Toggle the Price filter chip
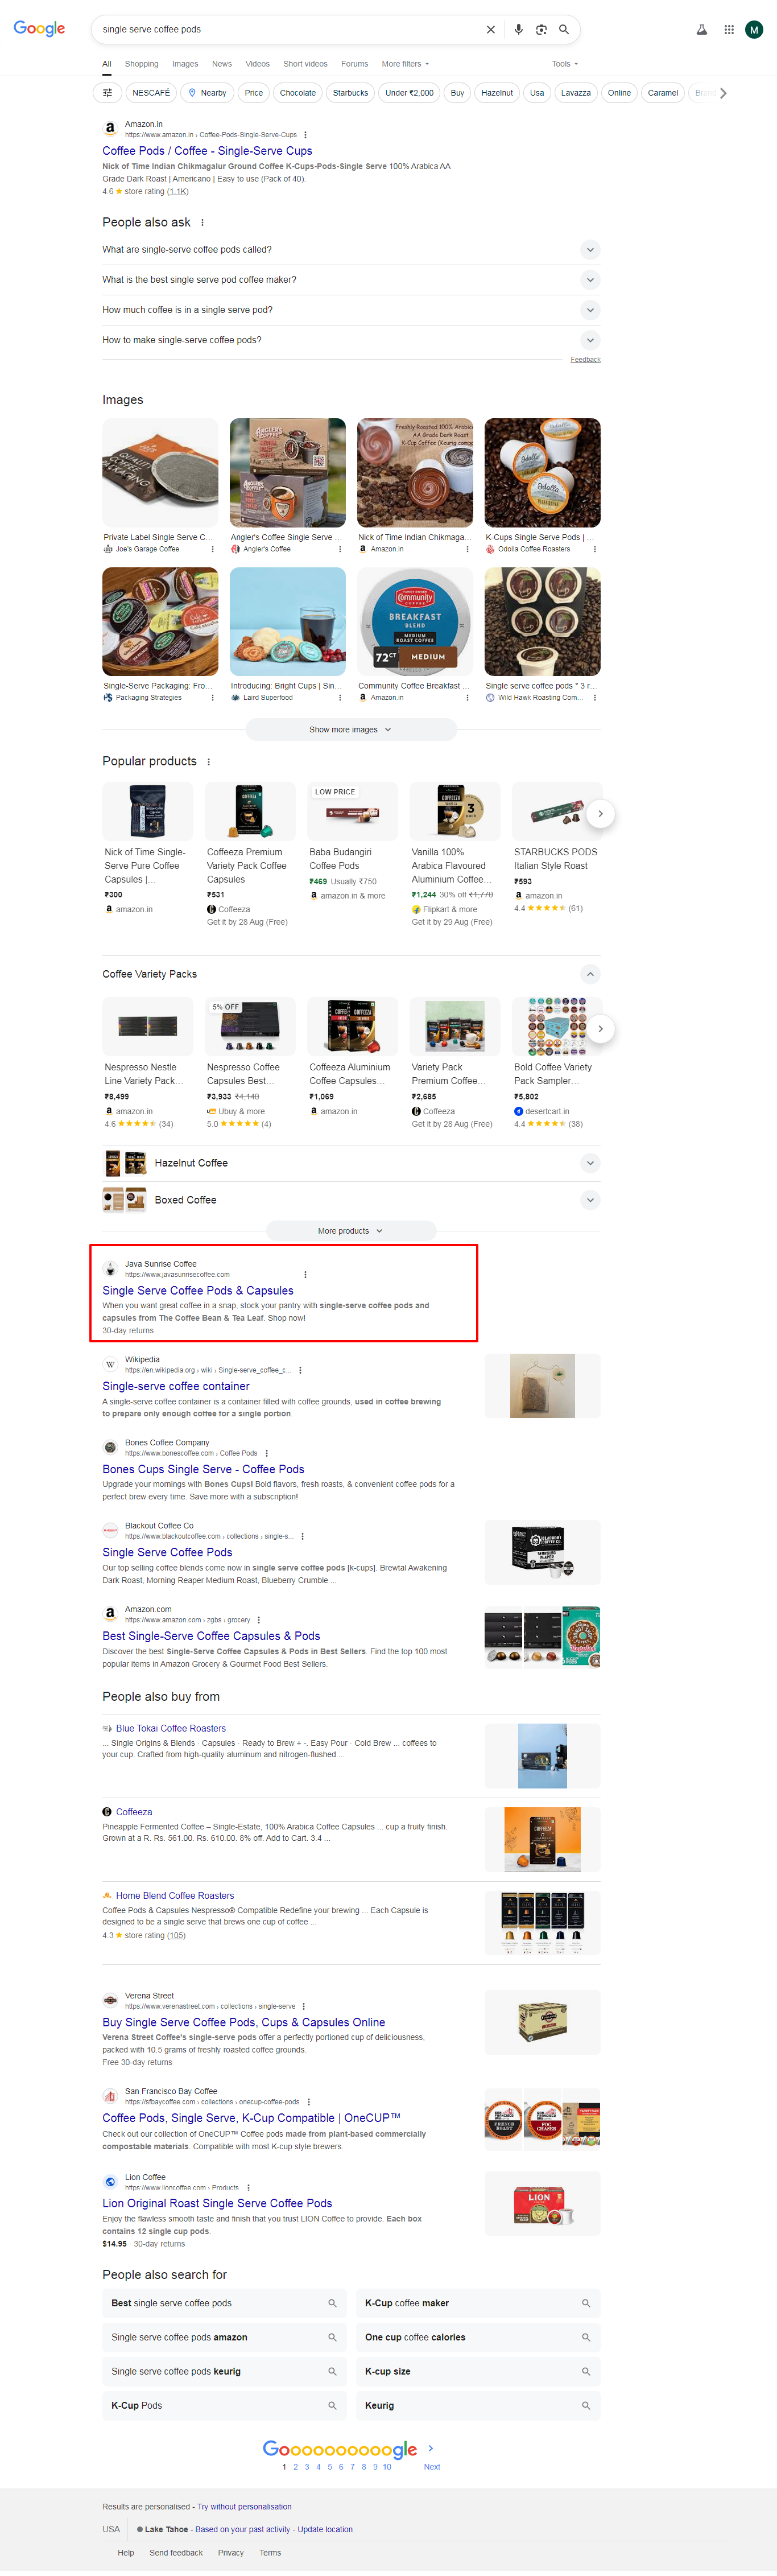Image resolution: width=777 pixels, height=2576 pixels. click(254, 93)
